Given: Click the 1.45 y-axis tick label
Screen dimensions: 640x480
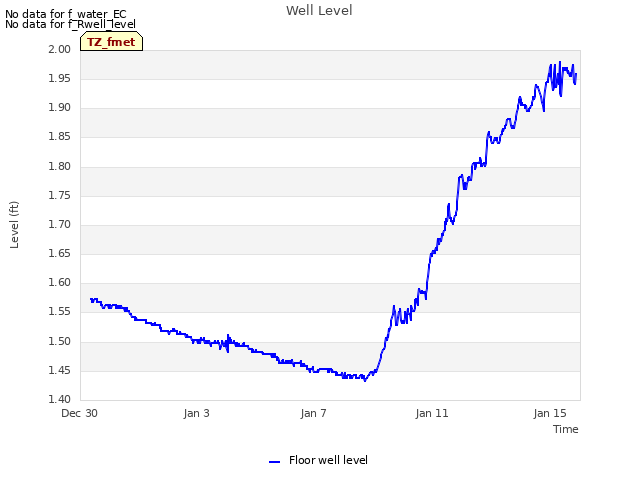Looking at the screenshot, I should tap(60, 370).
